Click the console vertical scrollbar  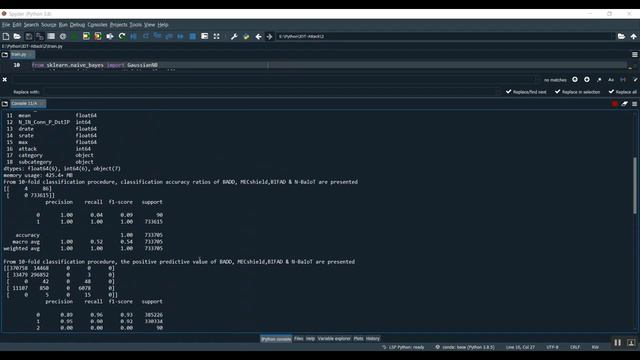(635, 185)
